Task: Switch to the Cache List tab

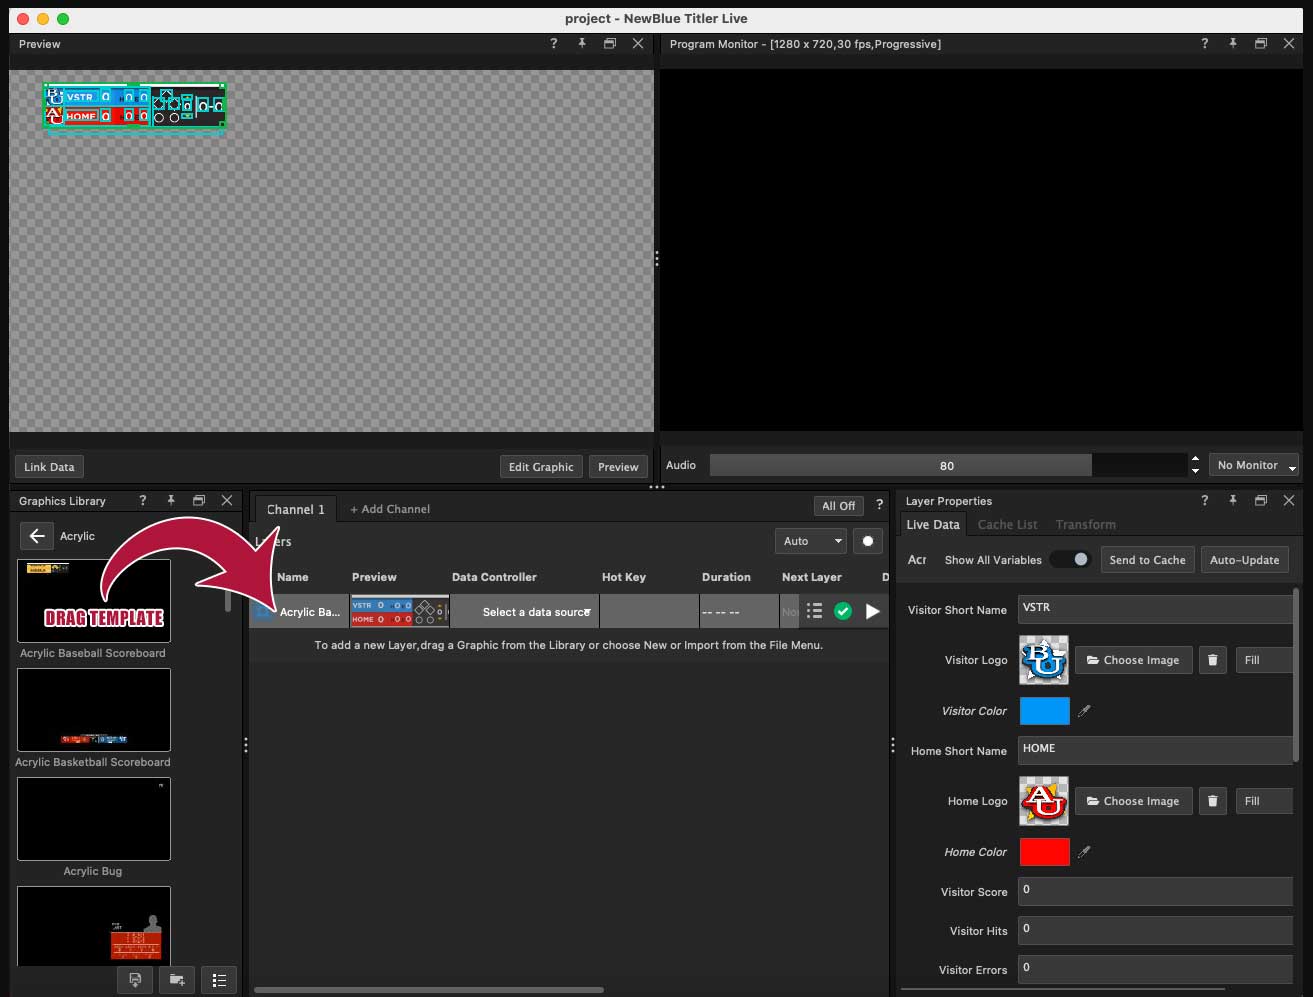Action: 1007,524
